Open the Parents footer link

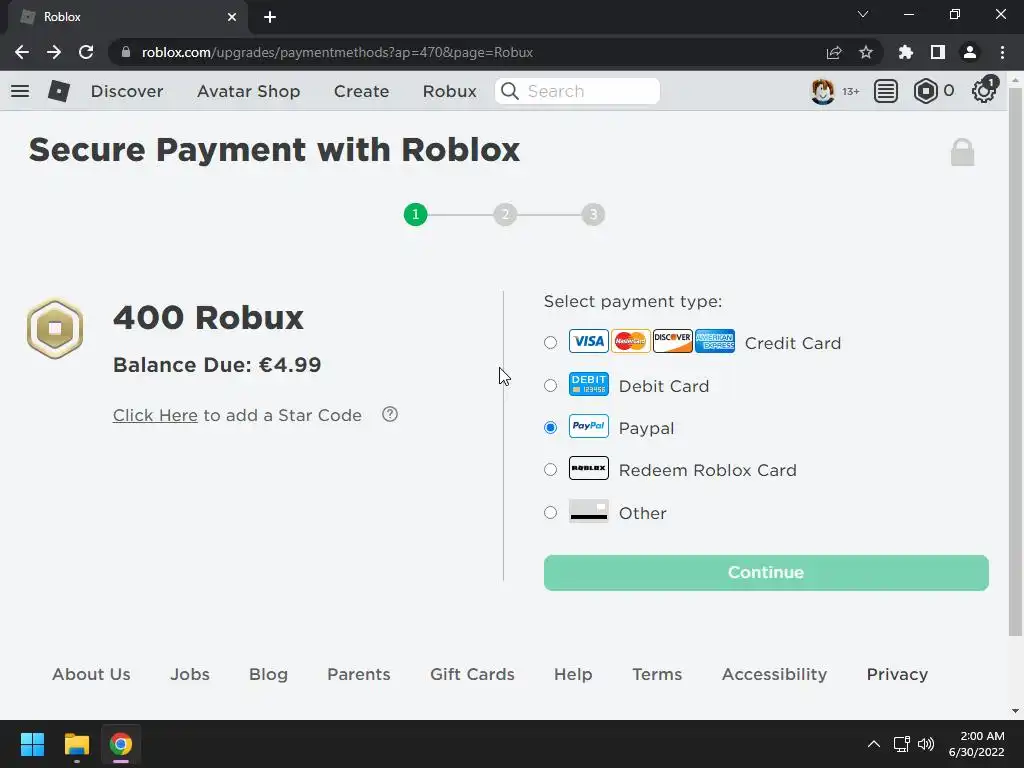coord(359,674)
